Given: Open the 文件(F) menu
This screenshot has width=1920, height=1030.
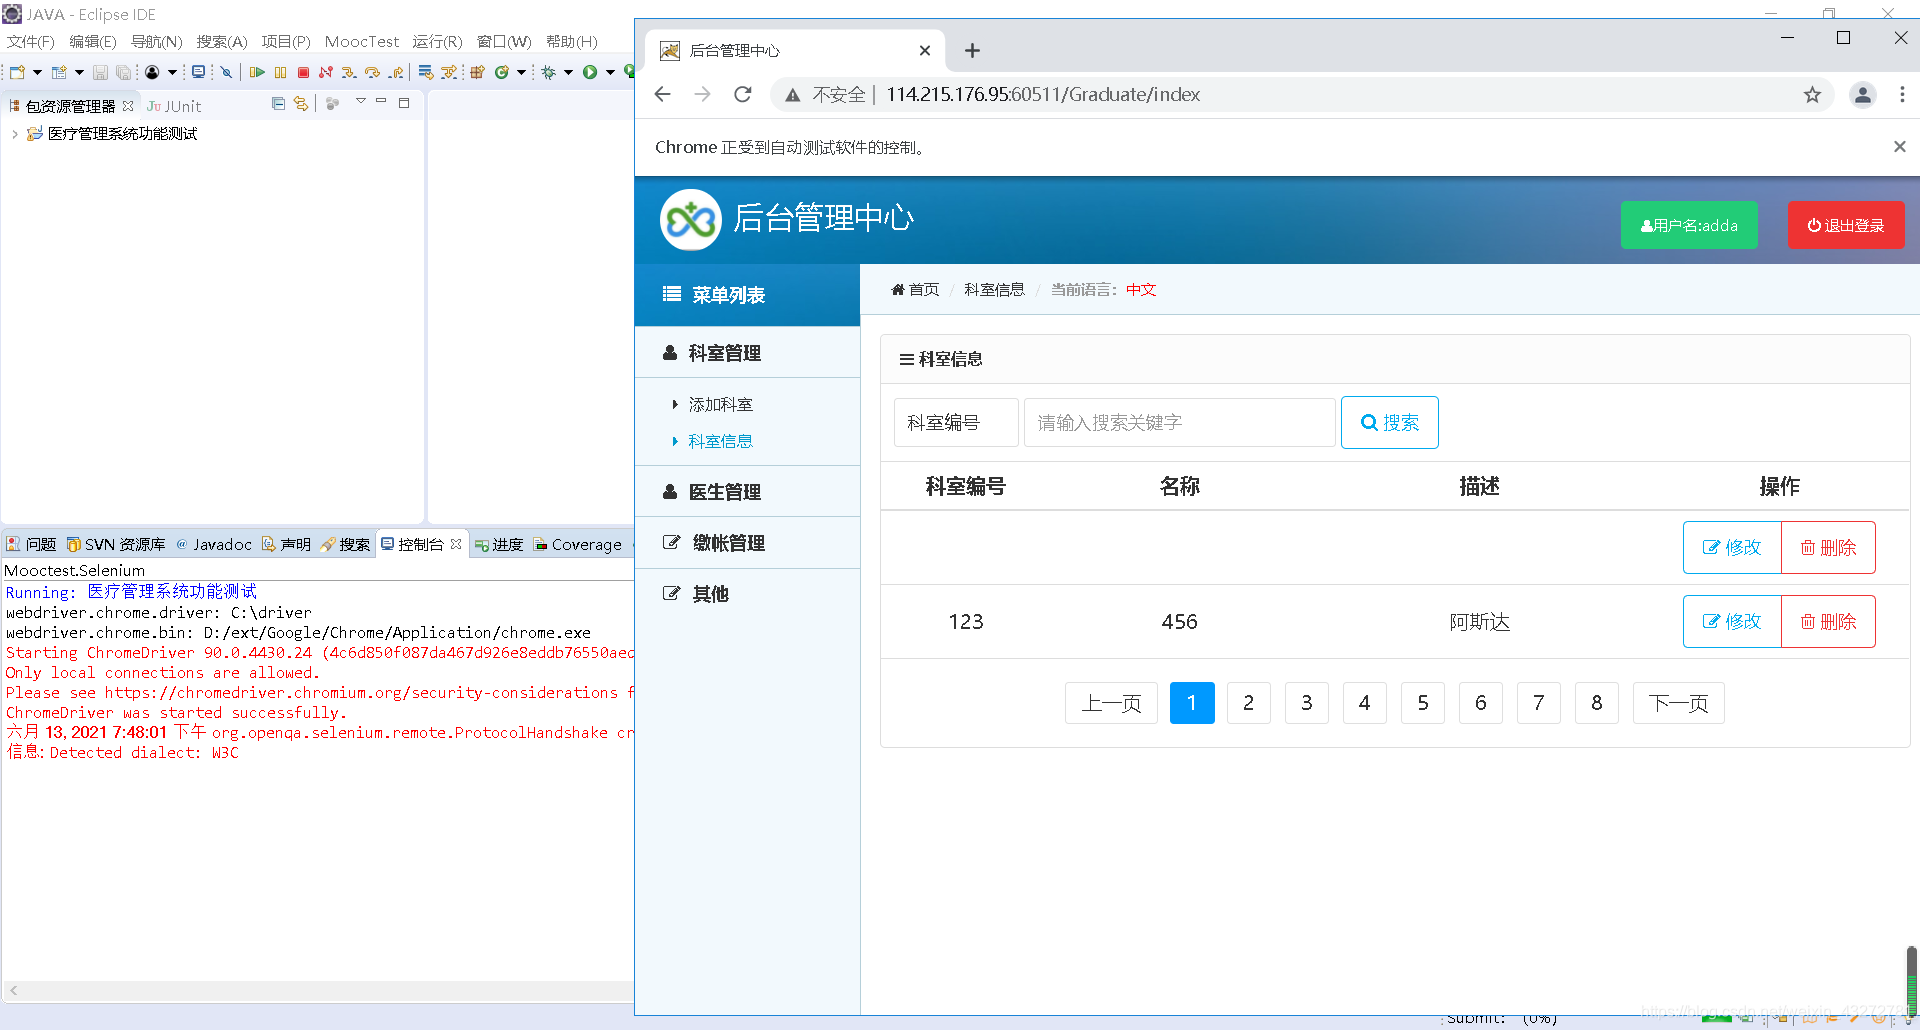Looking at the screenshot, I should [31, 41].
